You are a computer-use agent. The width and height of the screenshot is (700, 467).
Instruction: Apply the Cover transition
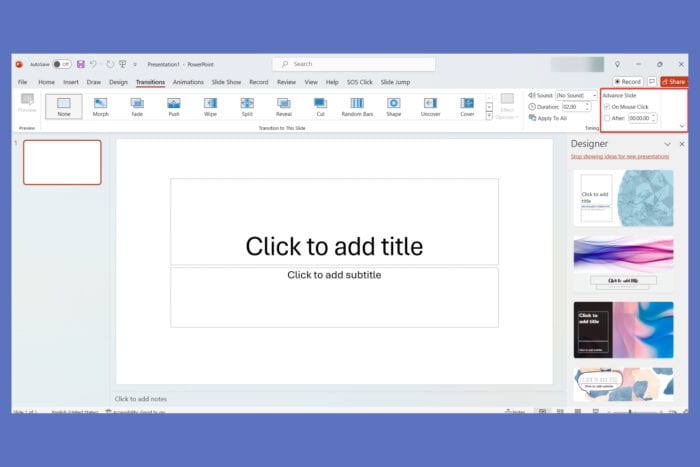click(x=467, y=106)
